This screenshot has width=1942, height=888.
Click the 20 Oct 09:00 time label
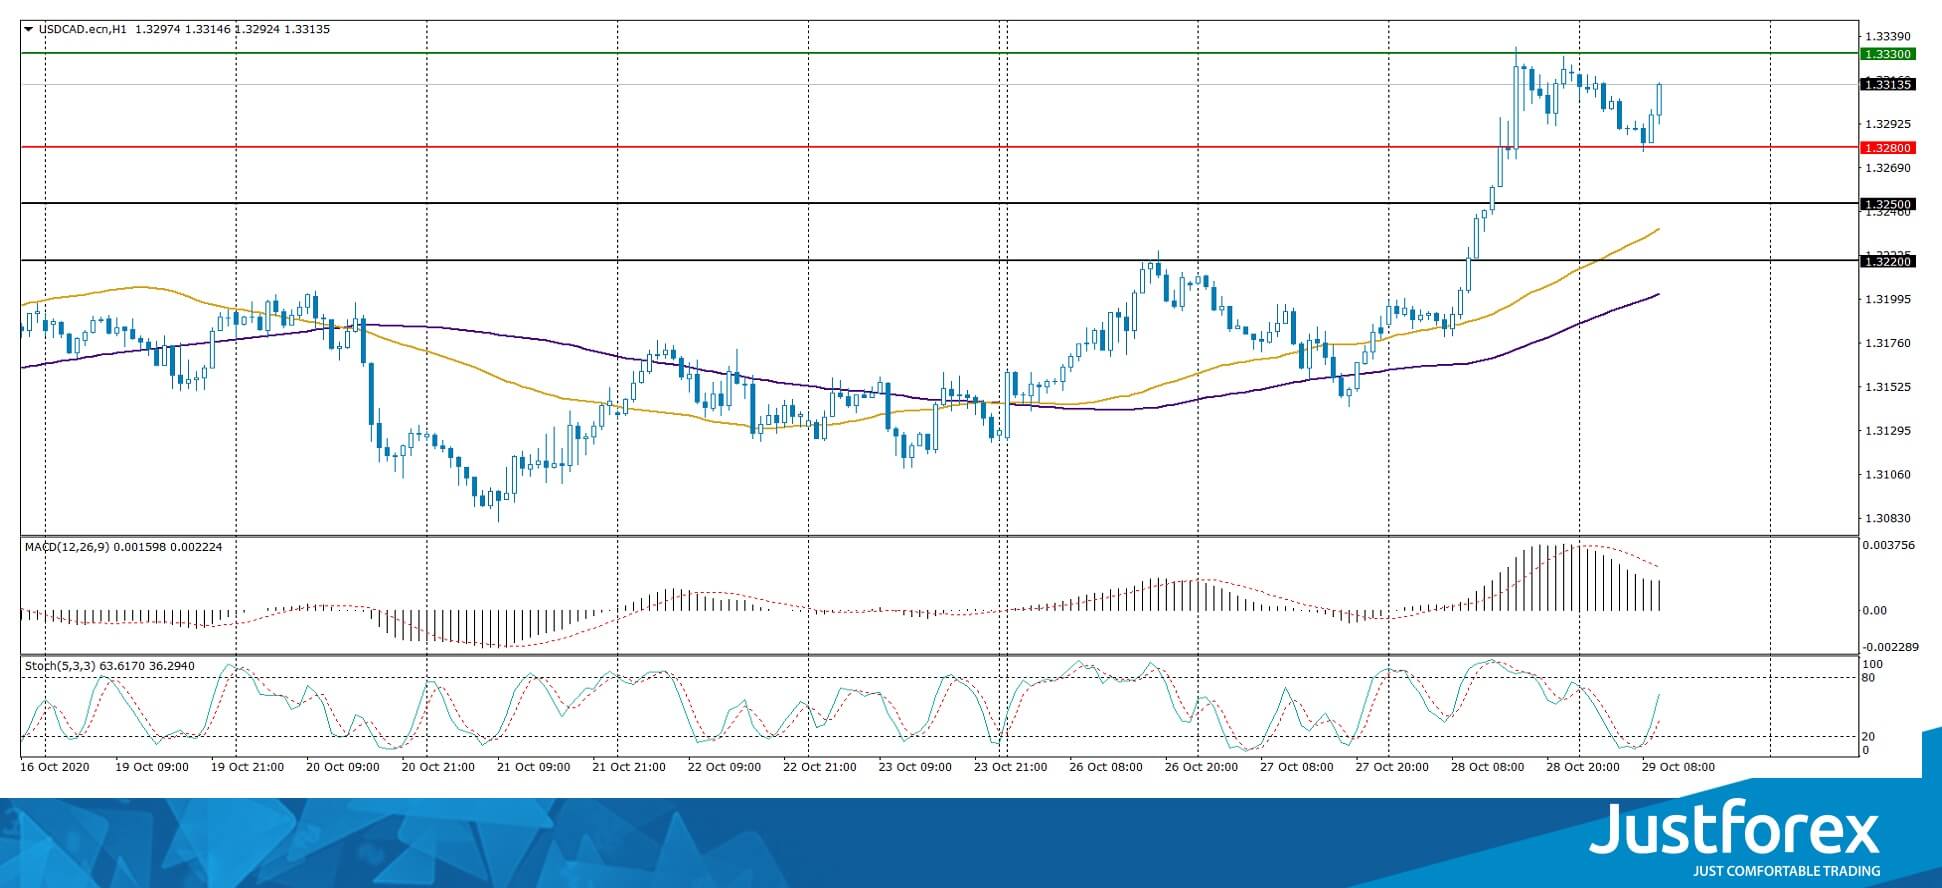click(x=342, y=768)
